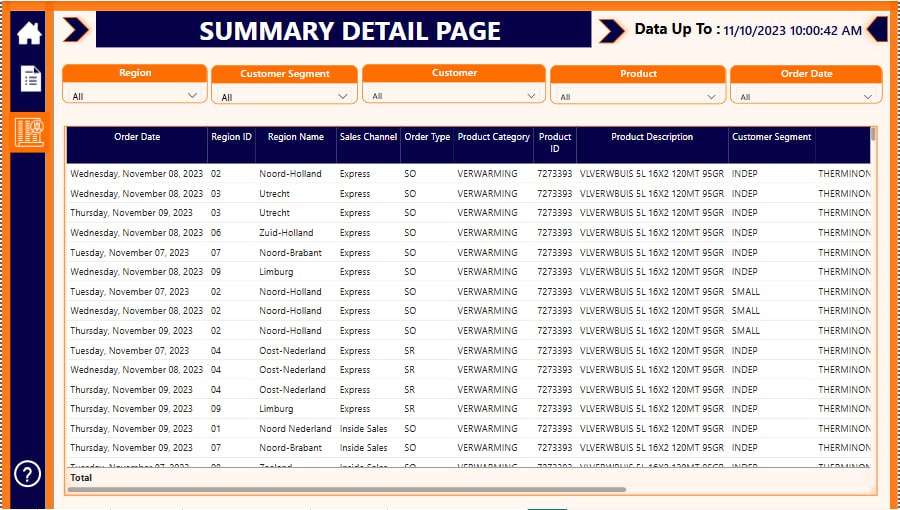
Task: Click the arrow icon left of page title
Action: pyautogui.click(x=76, y=31)
